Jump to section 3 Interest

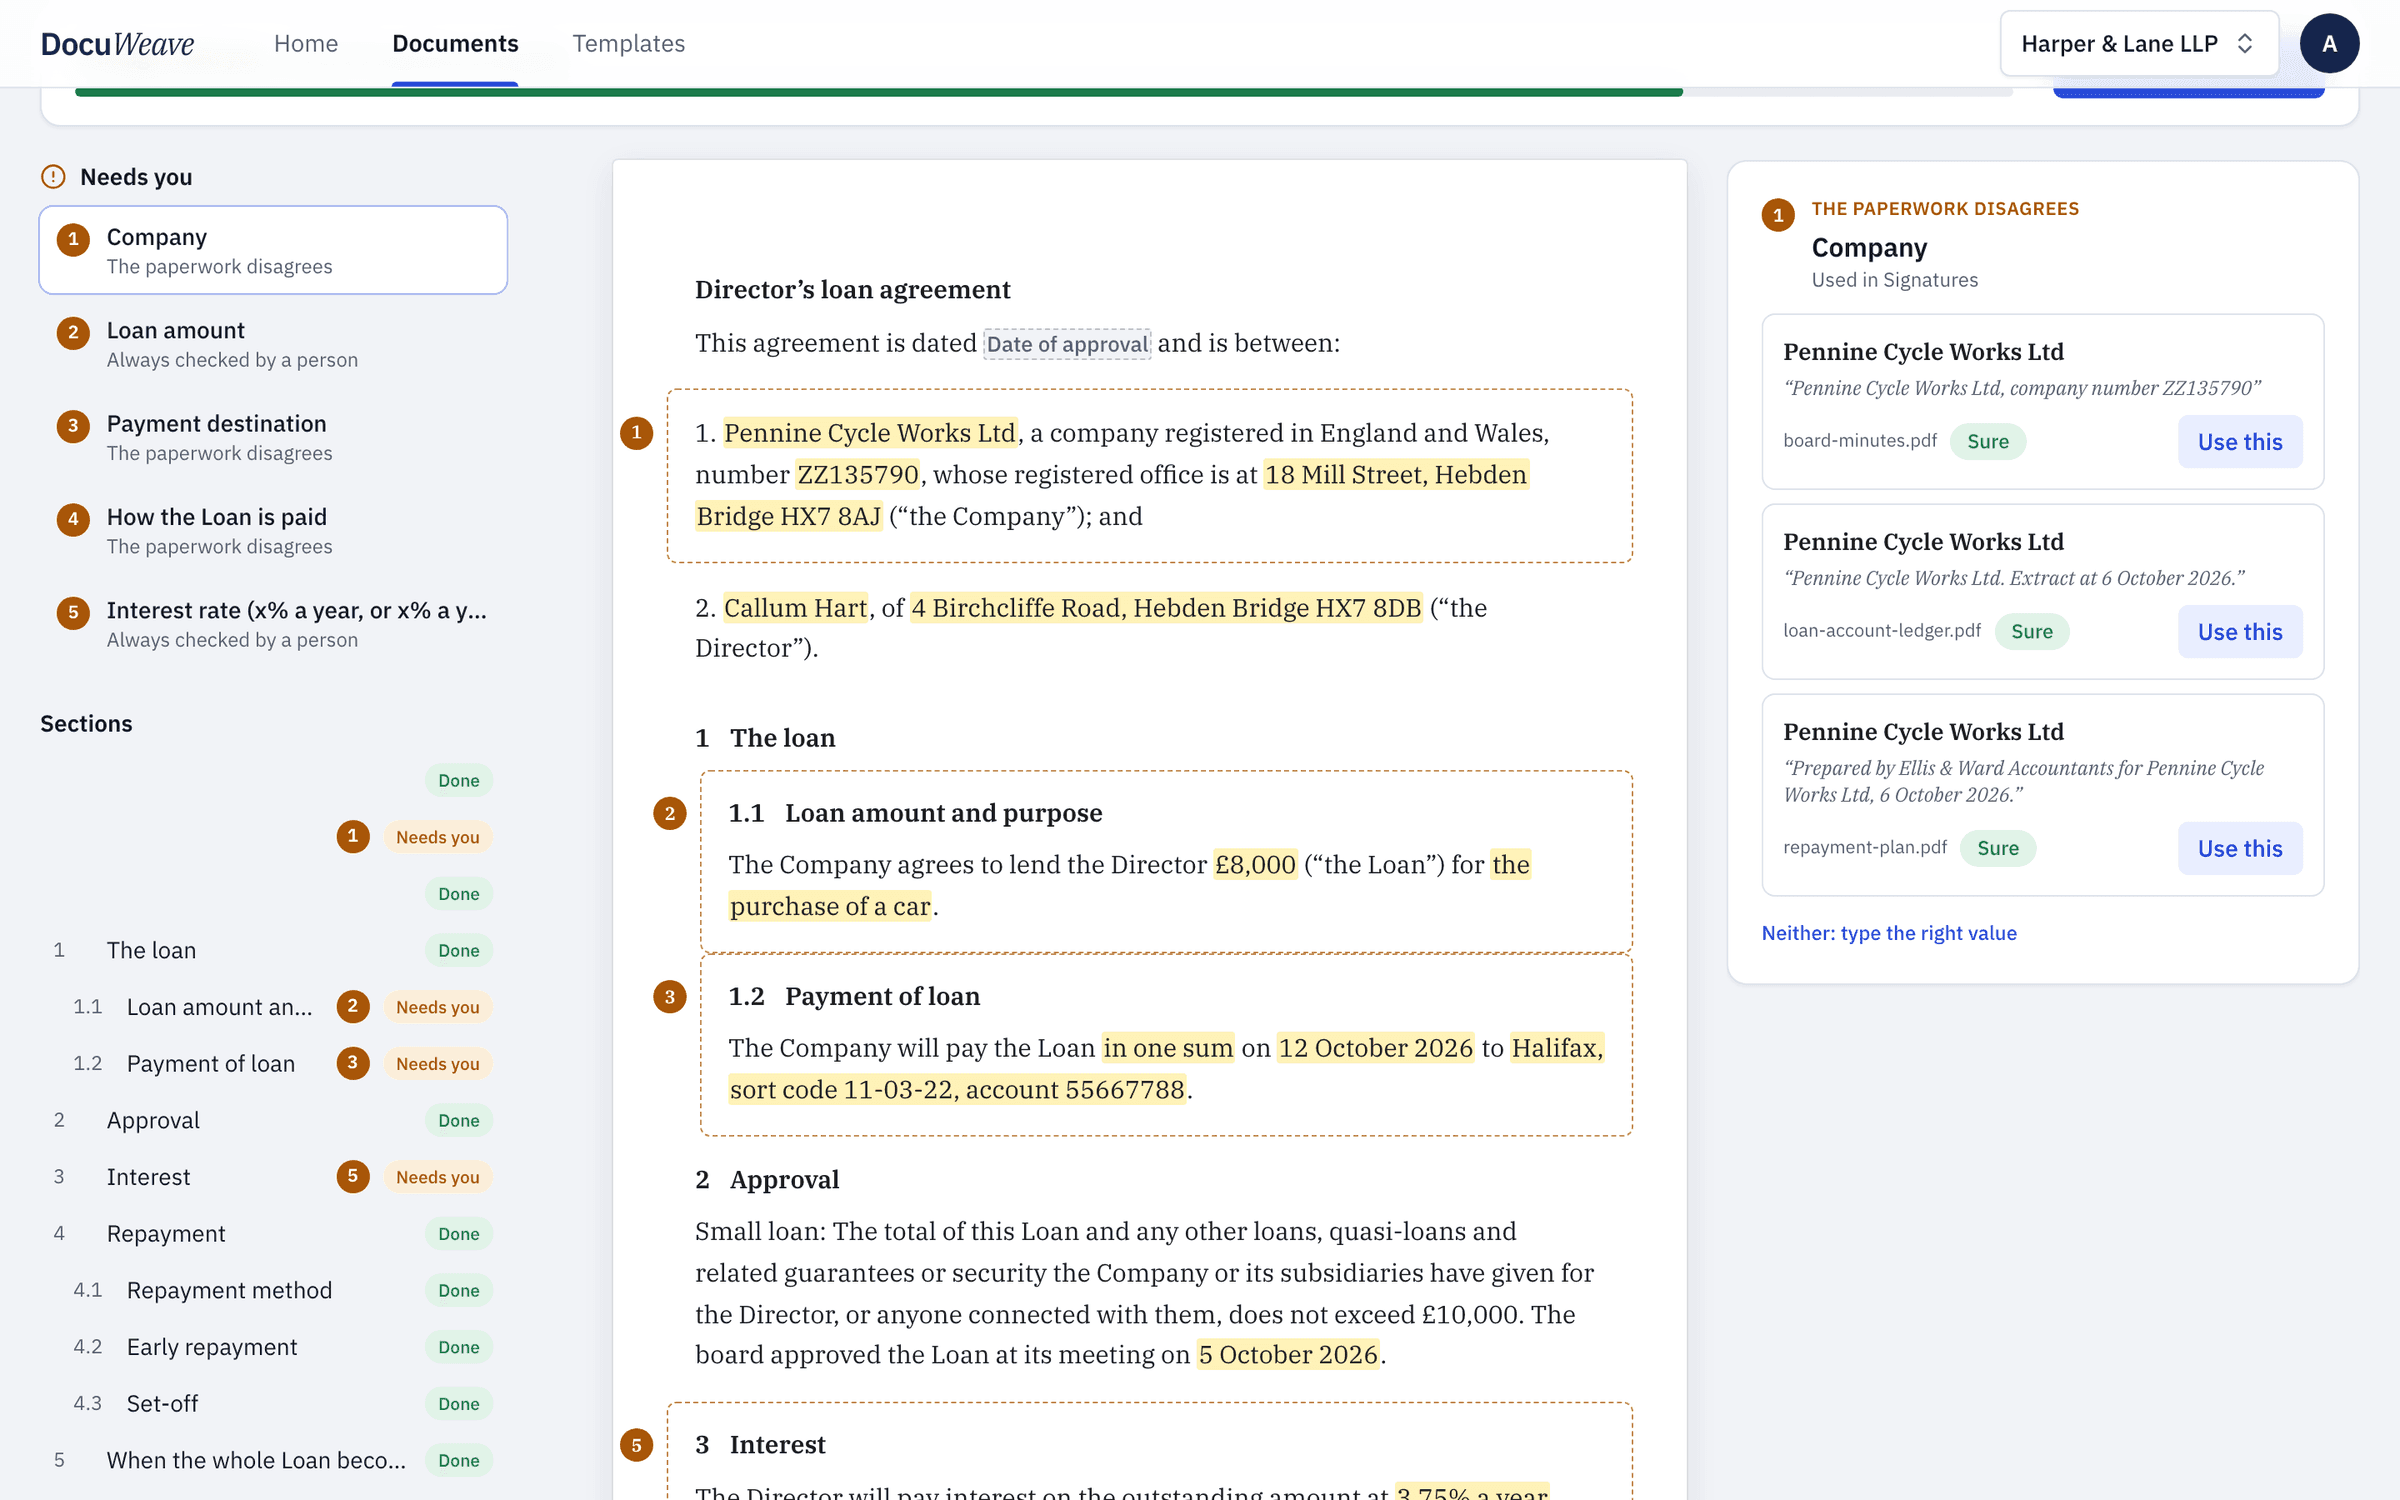pyautogui.click(x=273, y=1177)
